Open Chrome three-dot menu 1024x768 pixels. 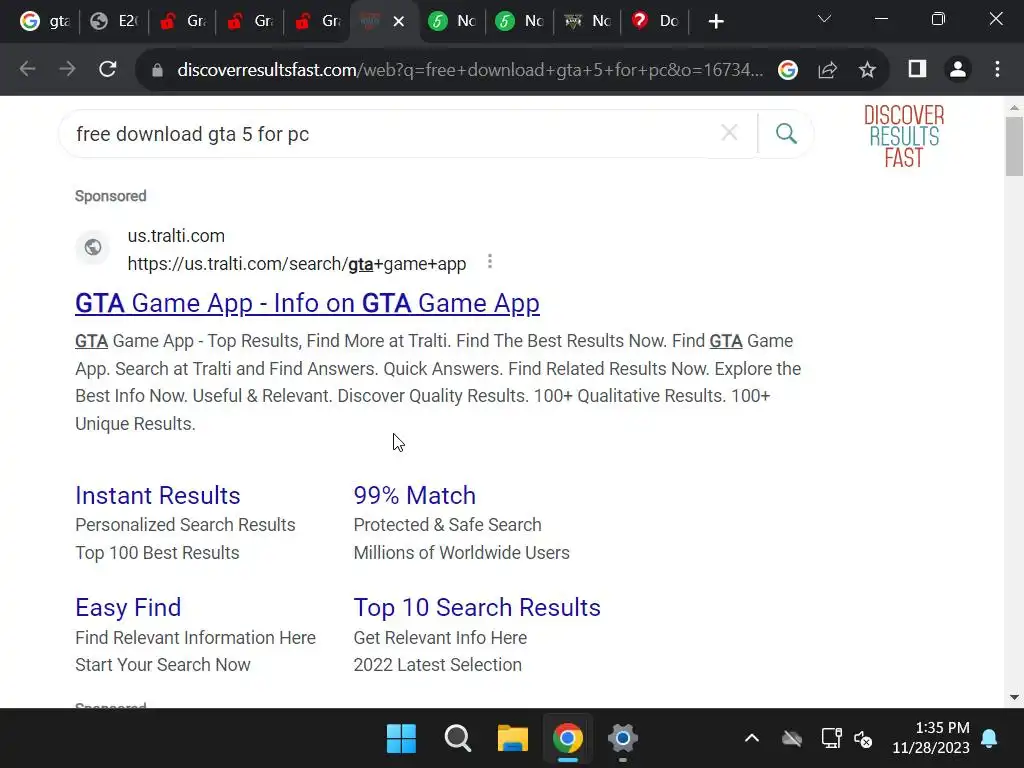point(997,69)
